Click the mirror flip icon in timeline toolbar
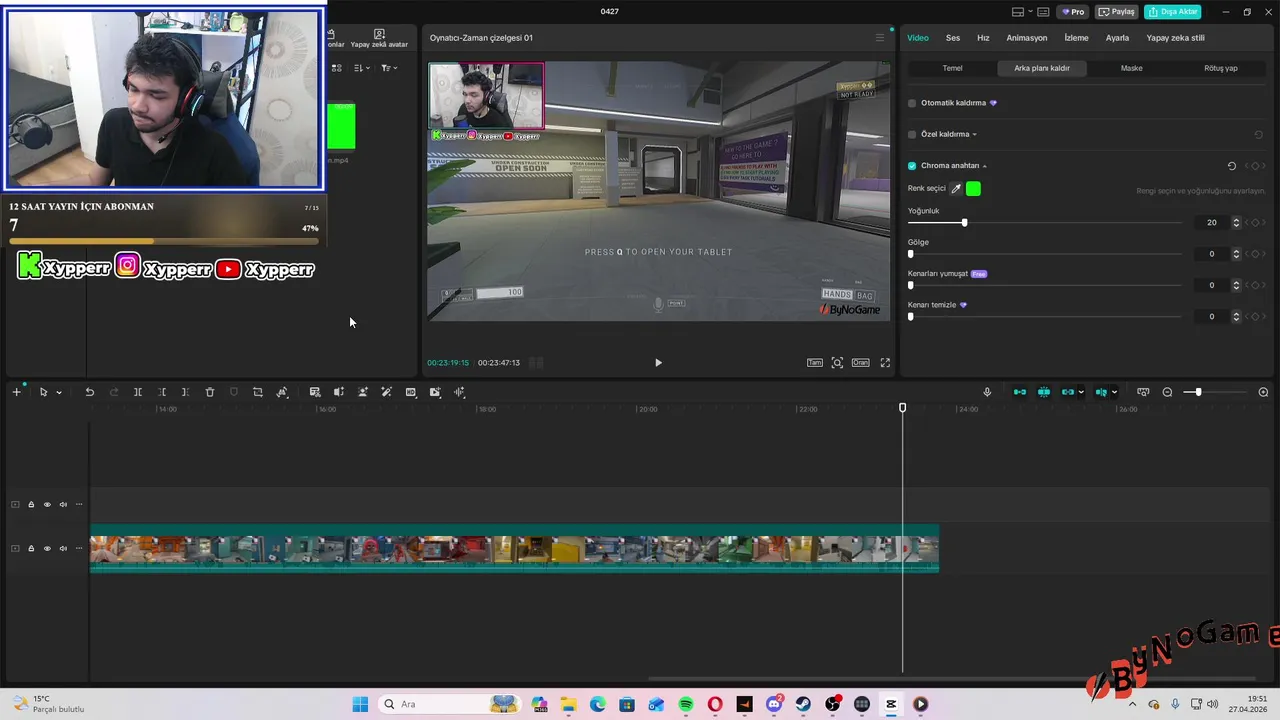This screenshot has width=1280, height=720. pos(339,392)
